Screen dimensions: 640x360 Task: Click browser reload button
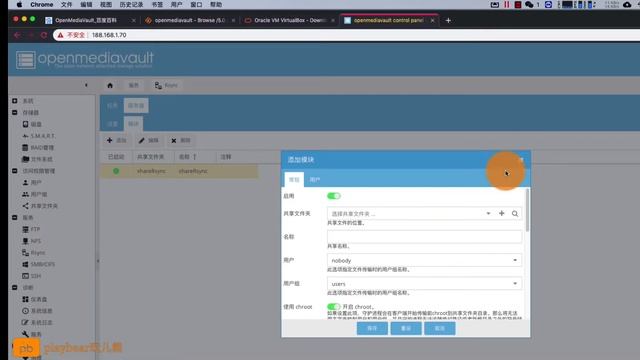tap(44, 35)
